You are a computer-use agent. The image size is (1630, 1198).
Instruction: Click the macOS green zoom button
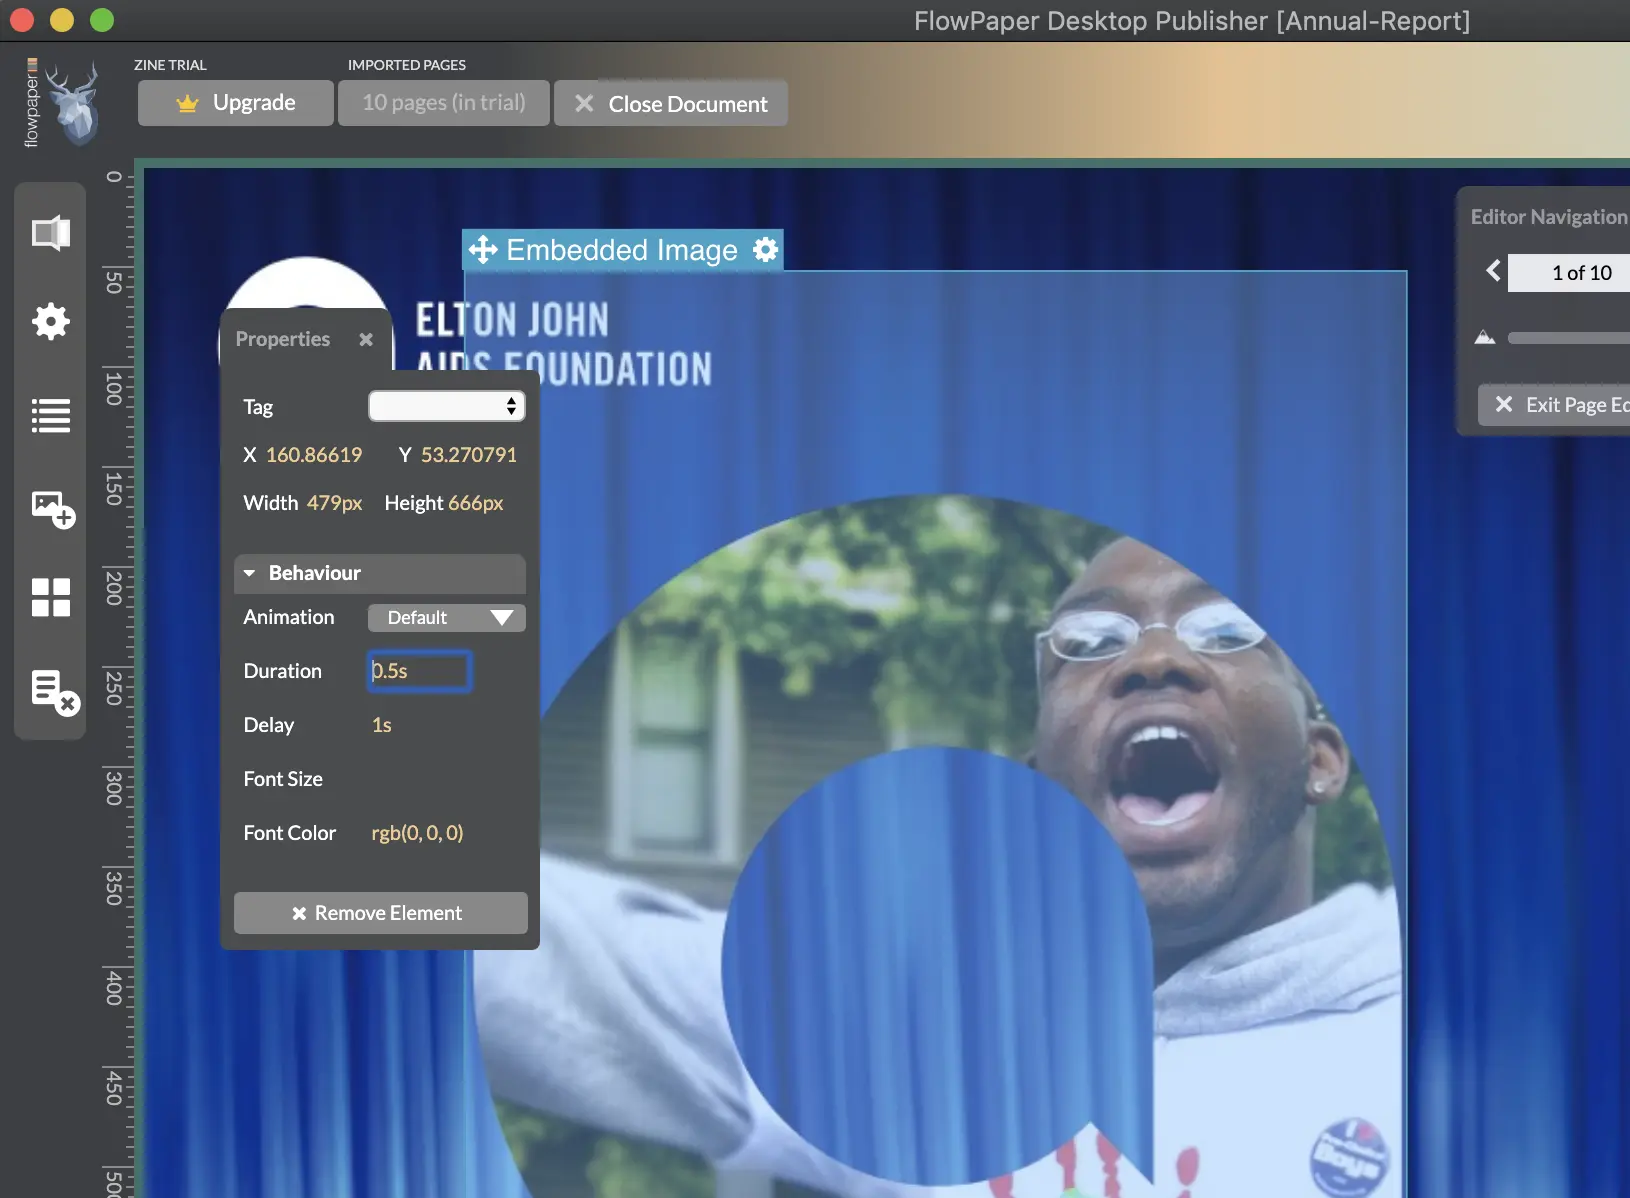[x=102, y=20]
